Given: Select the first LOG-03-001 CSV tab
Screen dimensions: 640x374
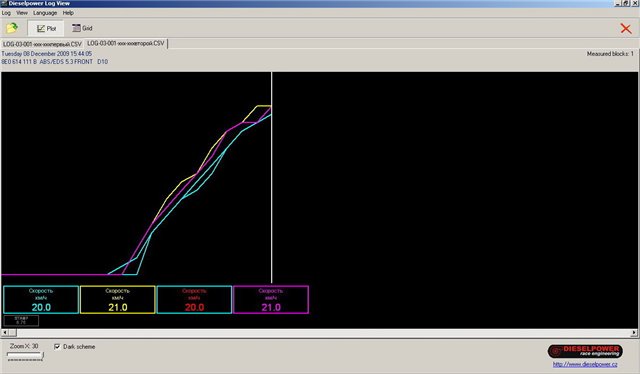Looking at the screenshot, I should pyautogui.click(x=42, y=44).
